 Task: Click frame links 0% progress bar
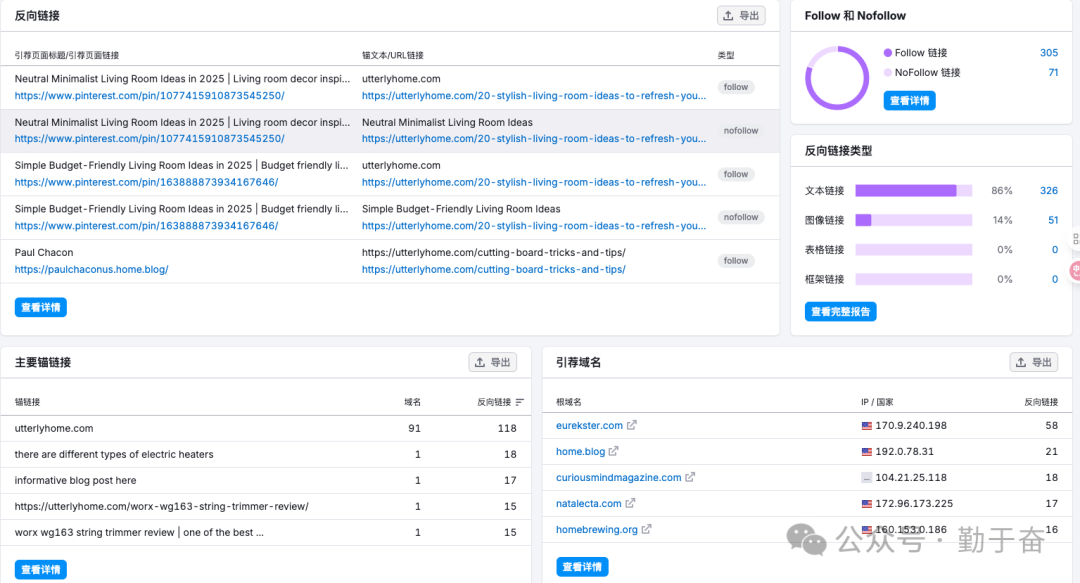point(913,279)
